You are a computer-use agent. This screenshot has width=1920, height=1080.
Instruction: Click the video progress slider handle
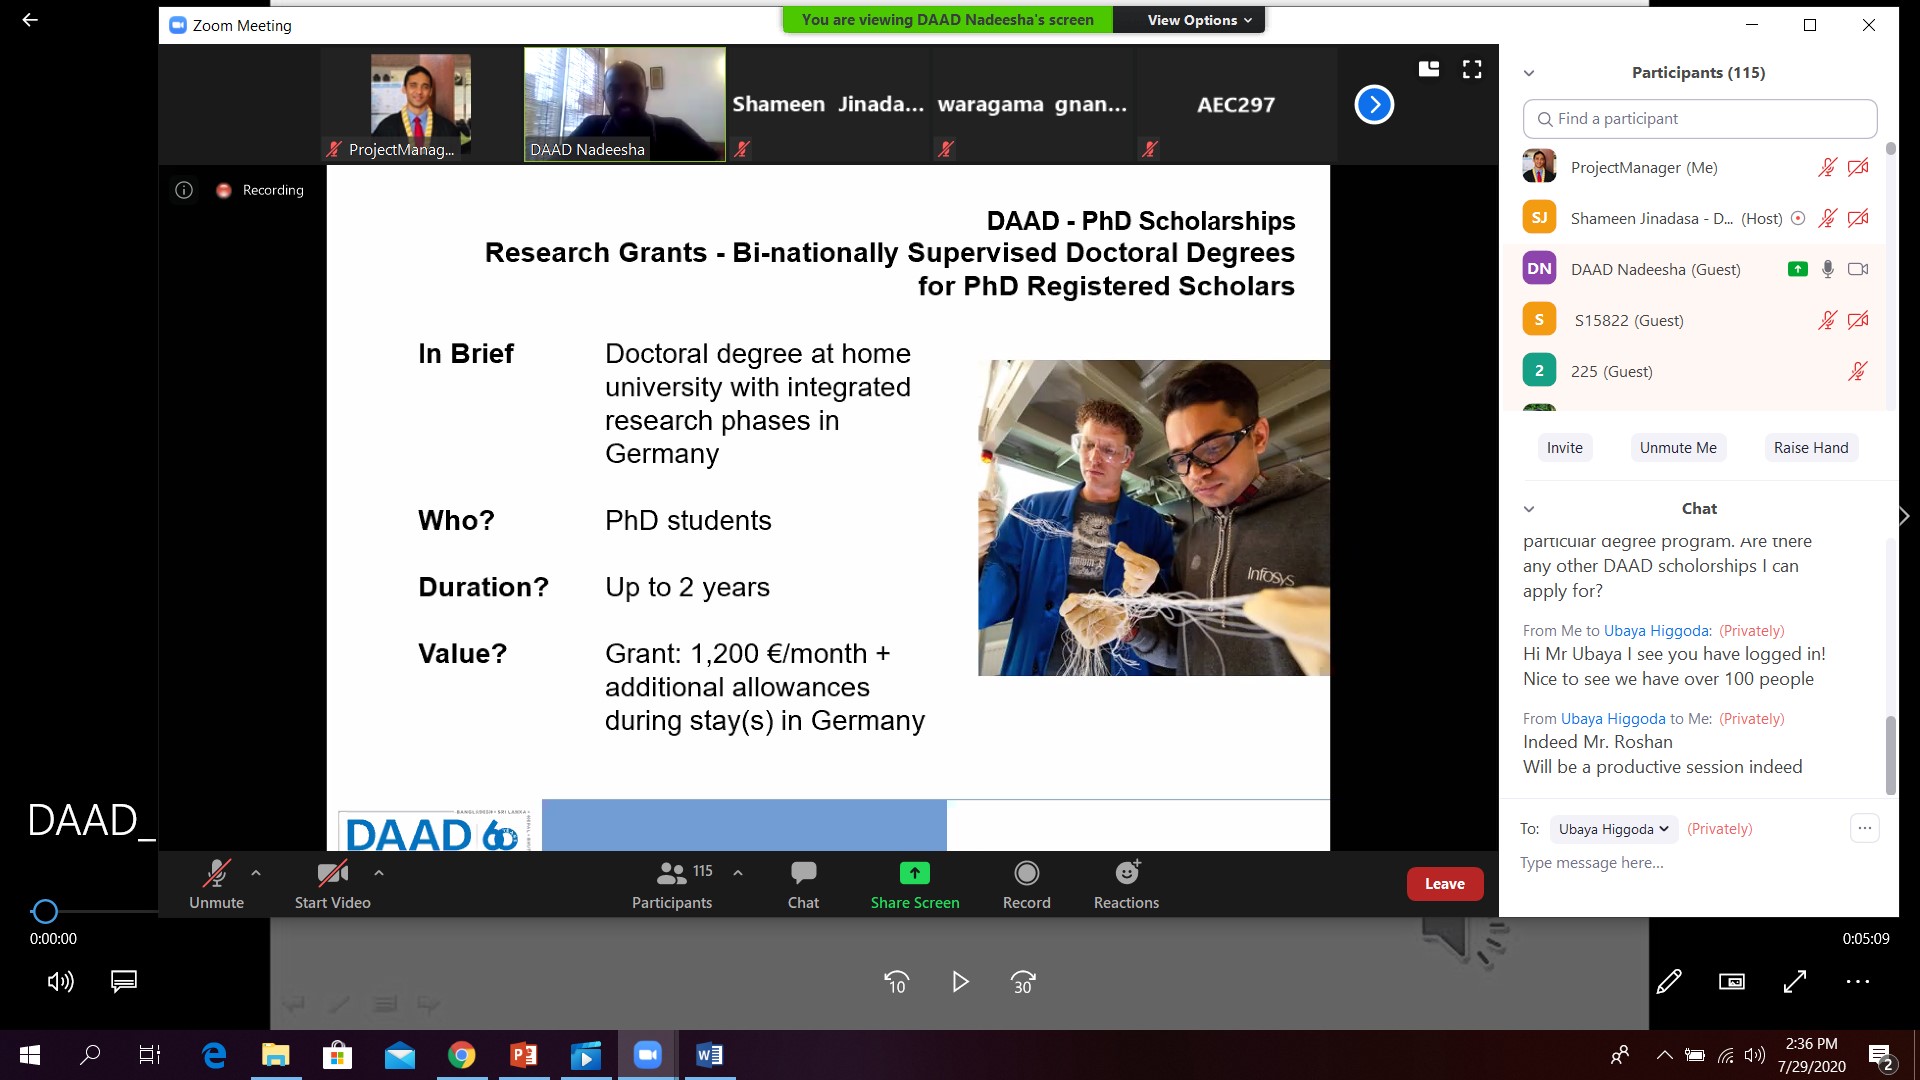point(45,911)
